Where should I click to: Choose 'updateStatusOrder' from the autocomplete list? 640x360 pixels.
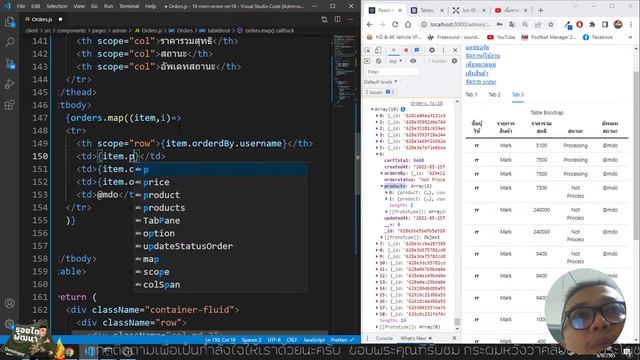[x=220, y=246]
